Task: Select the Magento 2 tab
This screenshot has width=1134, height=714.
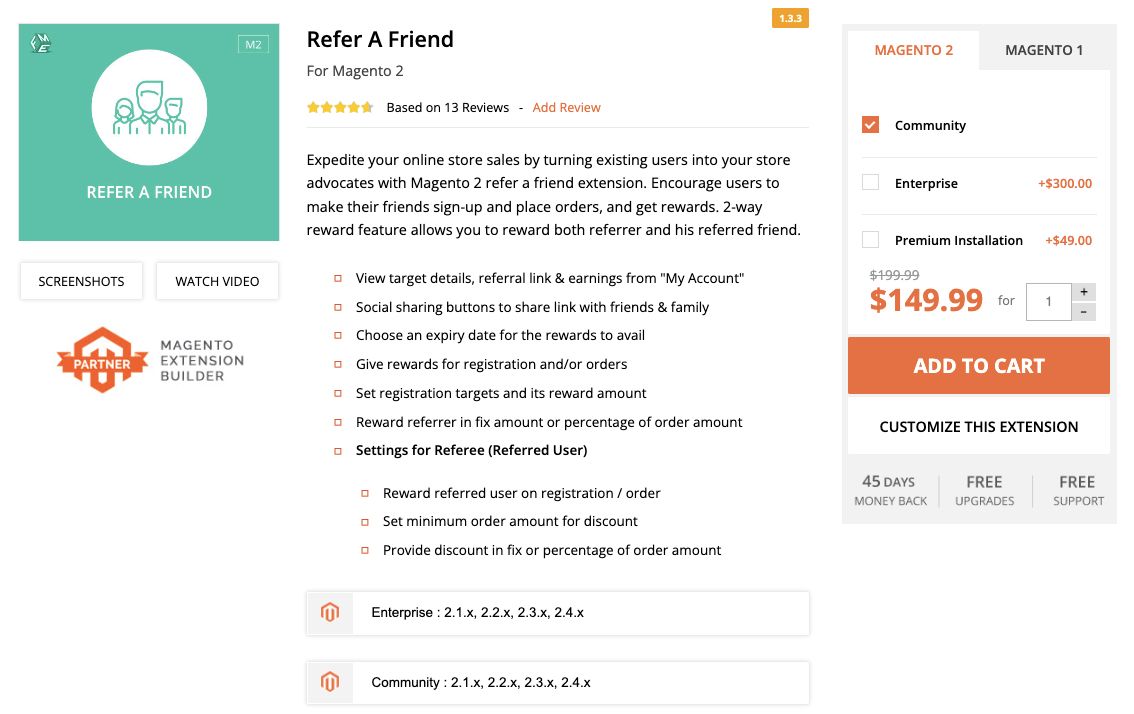Action: (913, 50)
